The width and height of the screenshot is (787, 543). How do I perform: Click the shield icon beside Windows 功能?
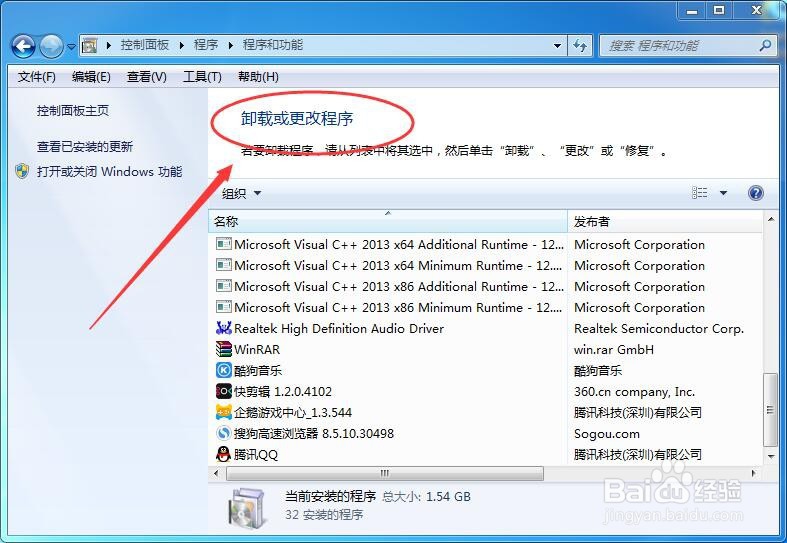tap(22, 172)
